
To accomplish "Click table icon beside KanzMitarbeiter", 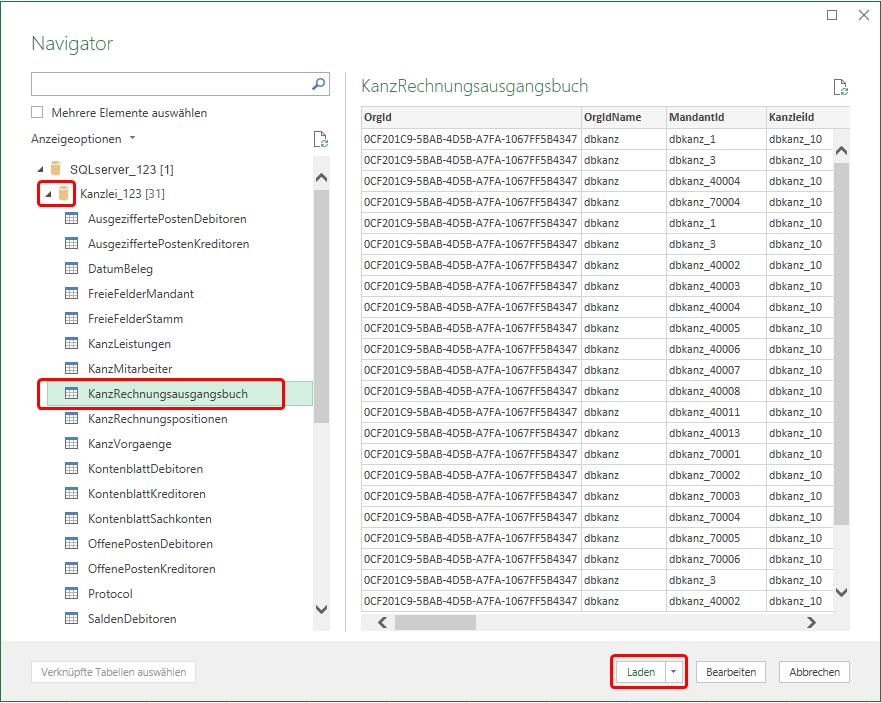I will point(71,368).
